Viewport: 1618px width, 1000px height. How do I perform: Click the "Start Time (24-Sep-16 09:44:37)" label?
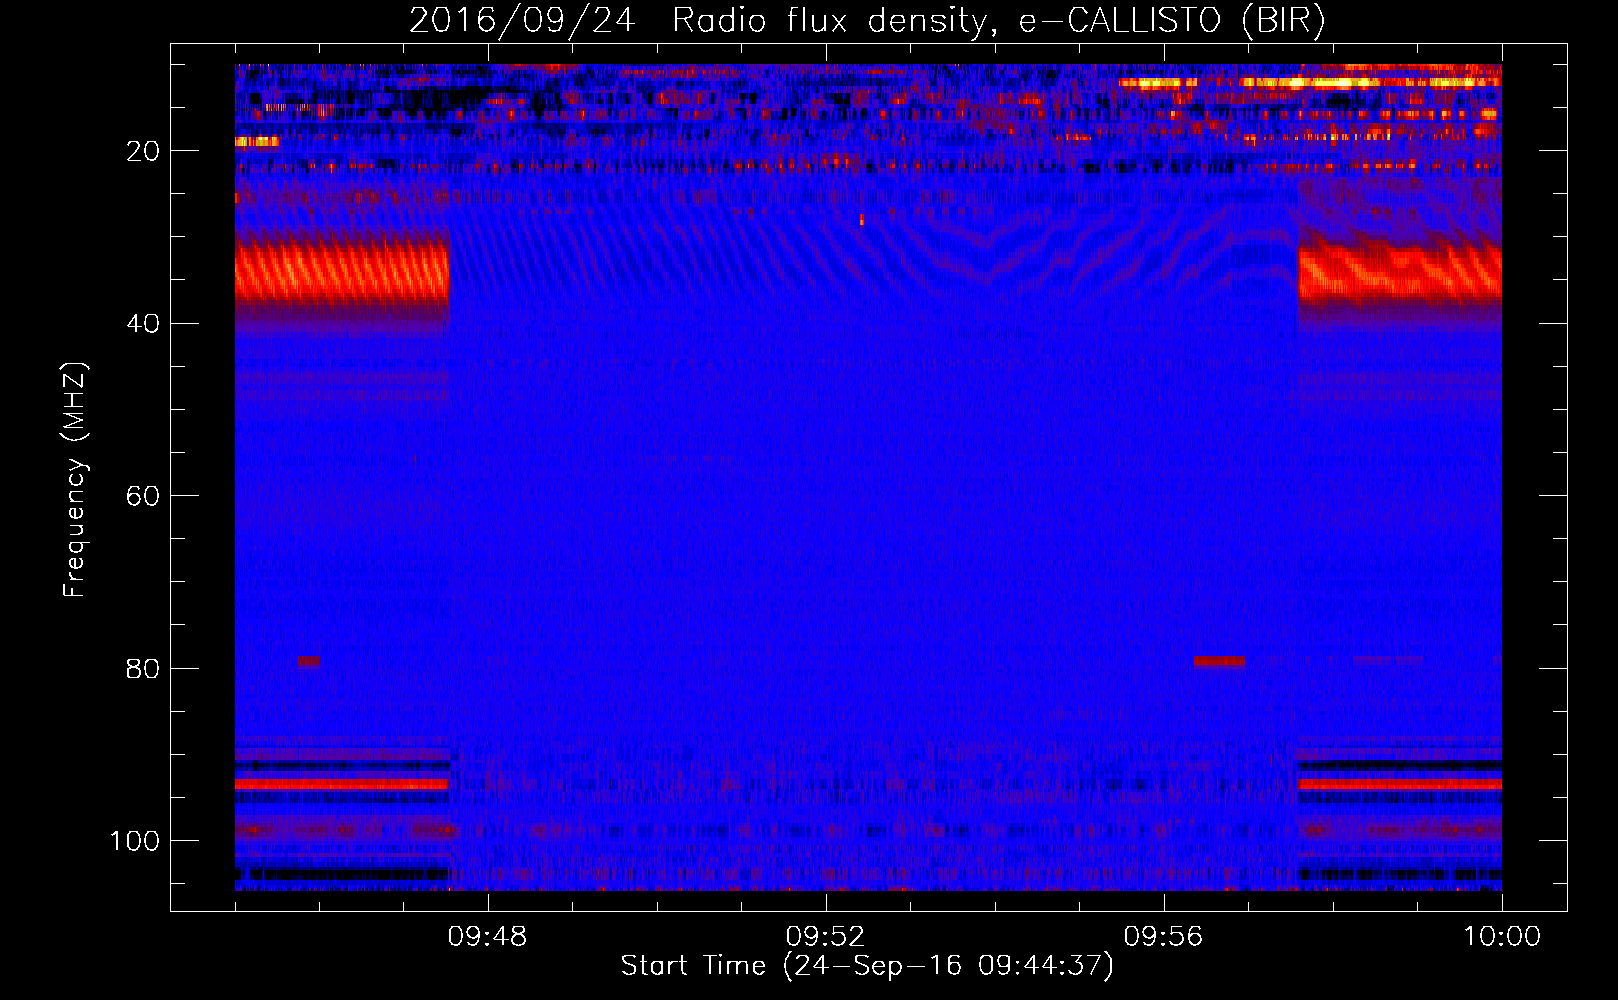pos(867,966)
